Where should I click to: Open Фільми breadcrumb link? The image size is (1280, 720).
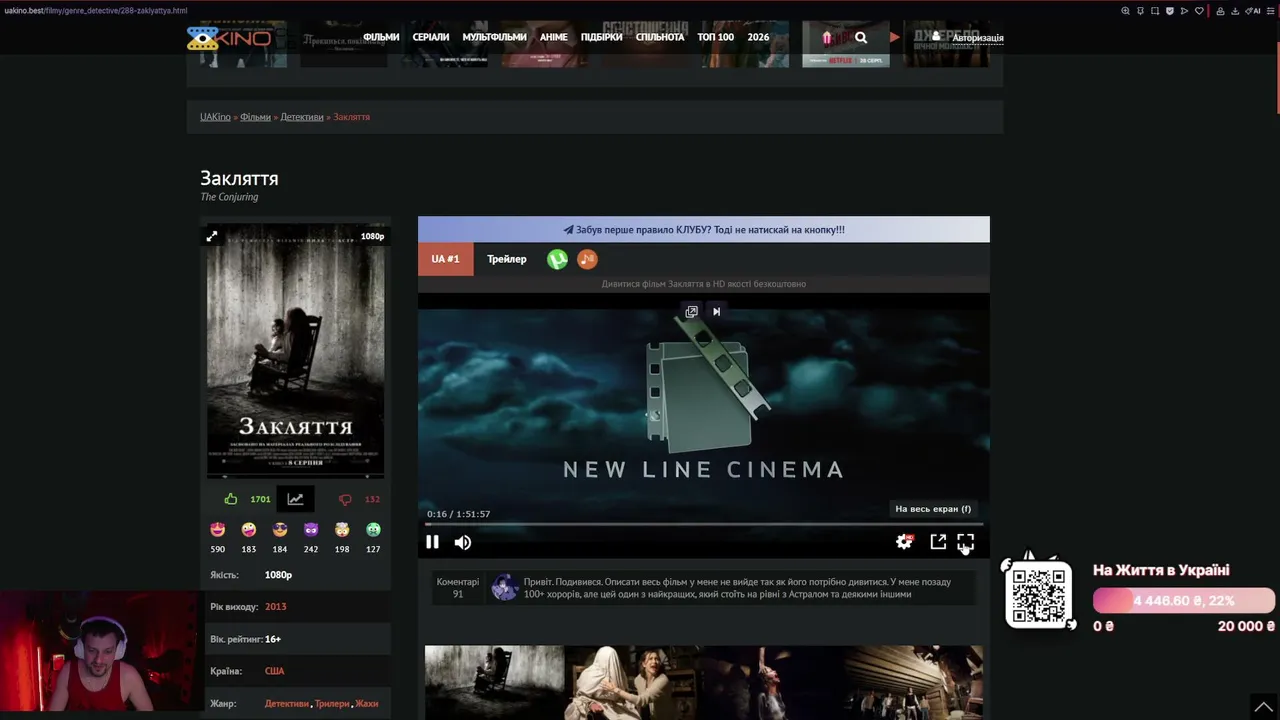pos(255,117)
